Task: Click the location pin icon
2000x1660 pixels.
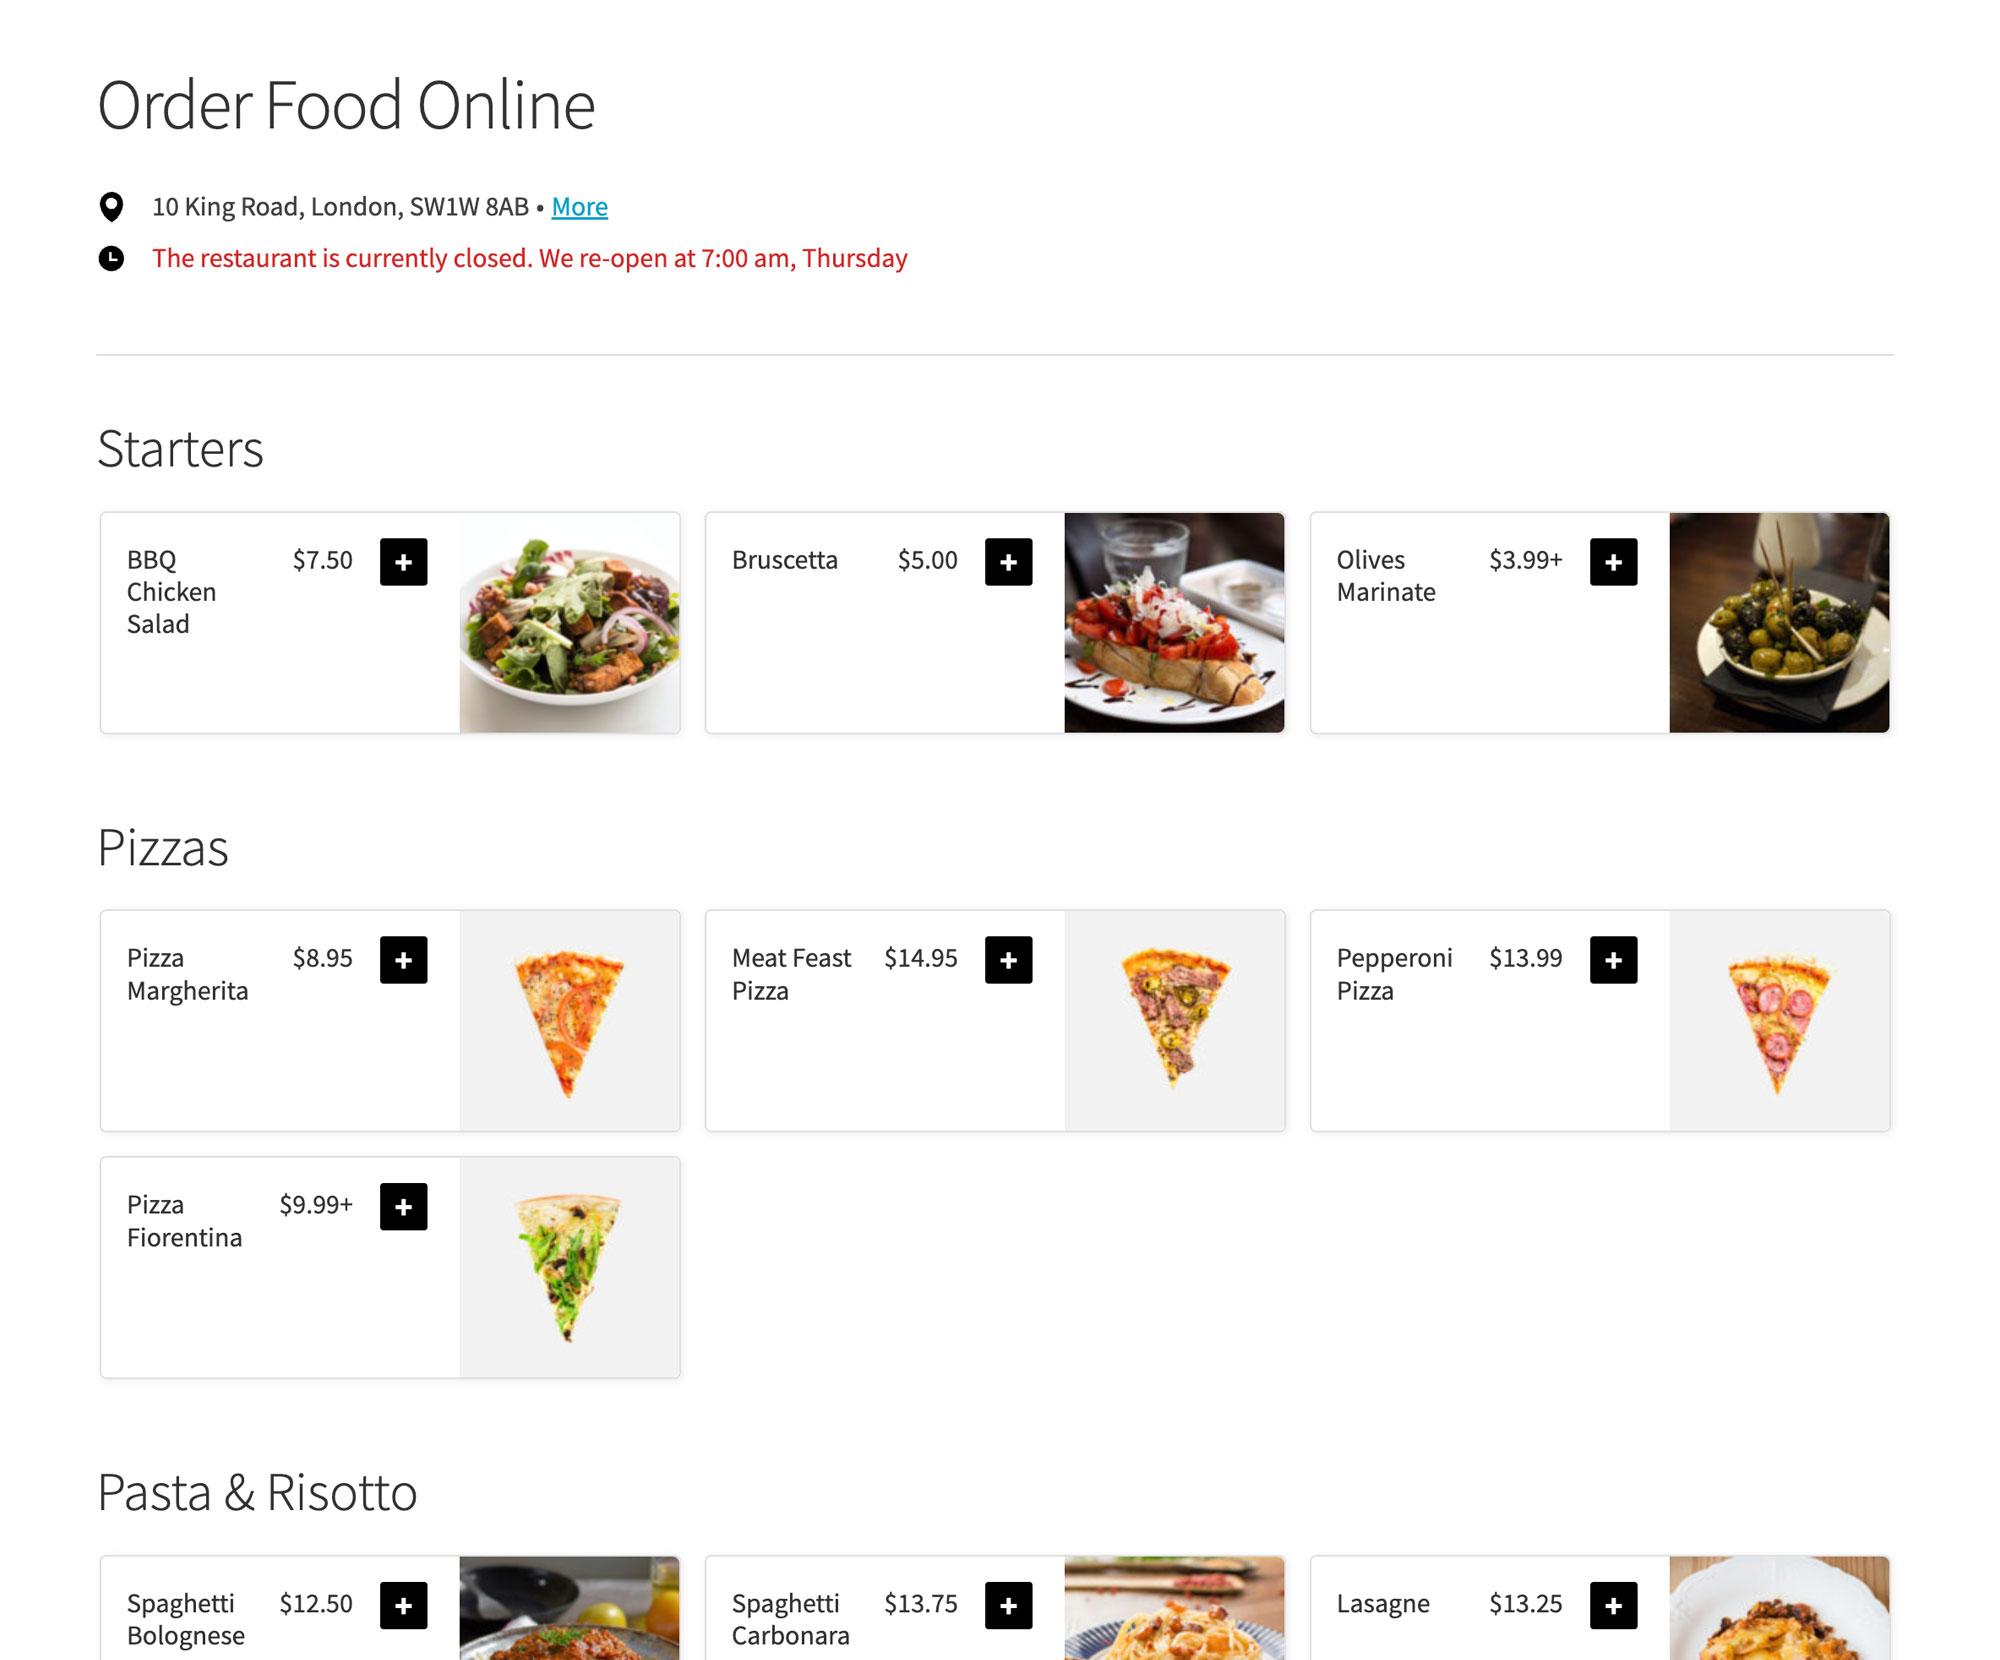Action: pos(111,207)
